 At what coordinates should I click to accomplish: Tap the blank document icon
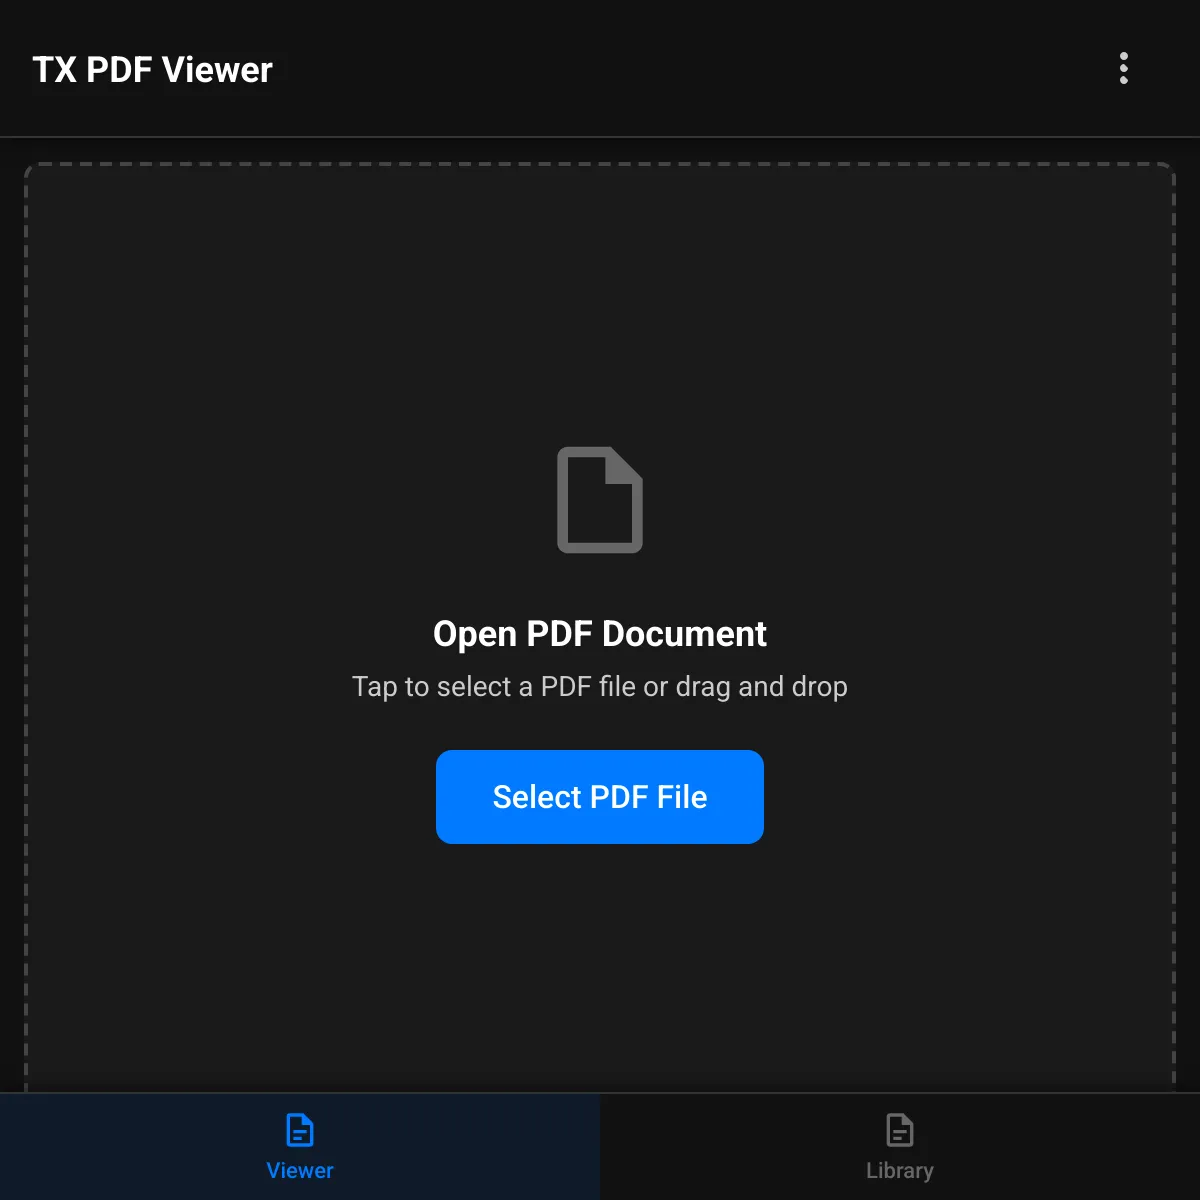pyautogui.click(x=600, y=500)
